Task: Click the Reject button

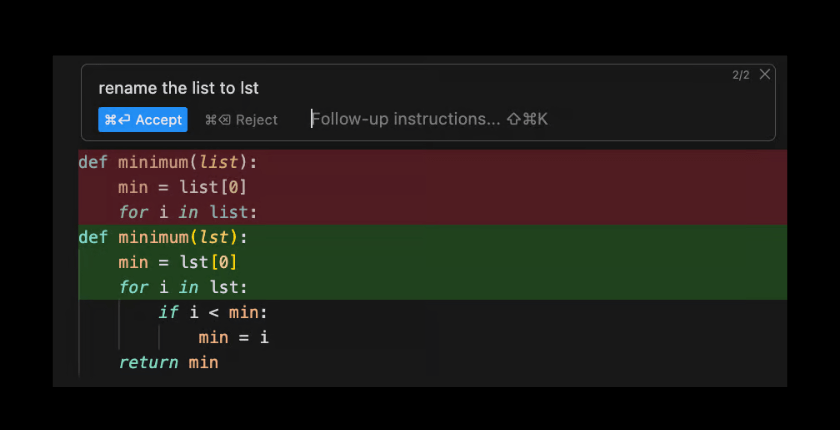Action: click(241, 120)
